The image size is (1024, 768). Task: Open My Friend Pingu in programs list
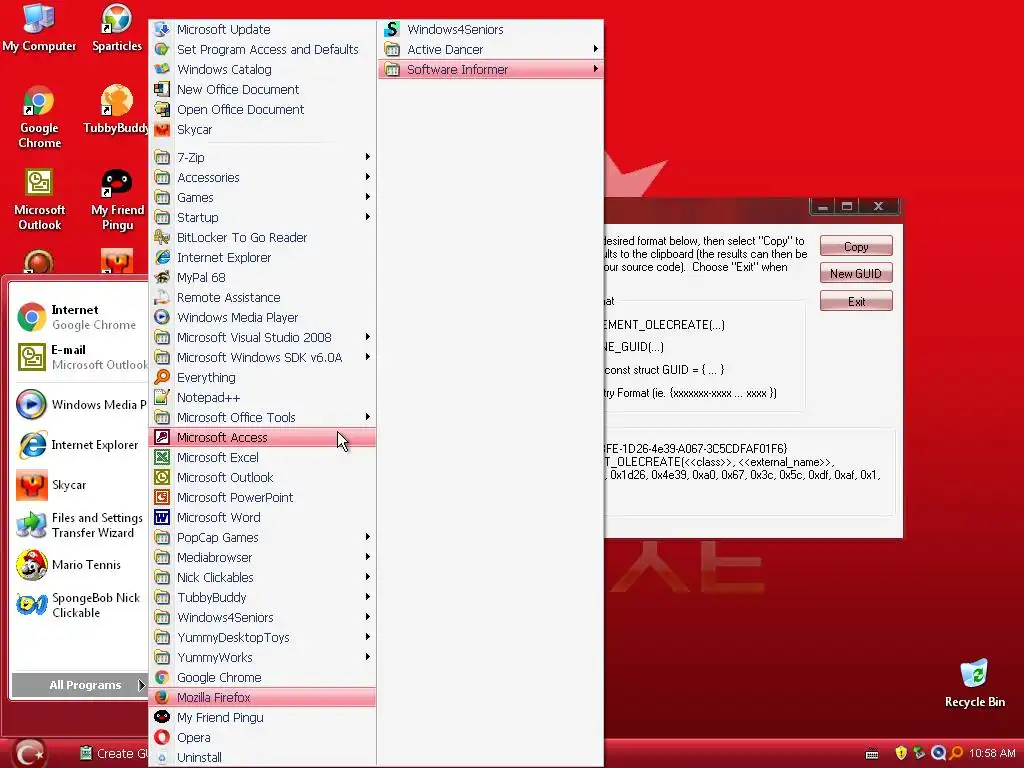click(263, 718)
